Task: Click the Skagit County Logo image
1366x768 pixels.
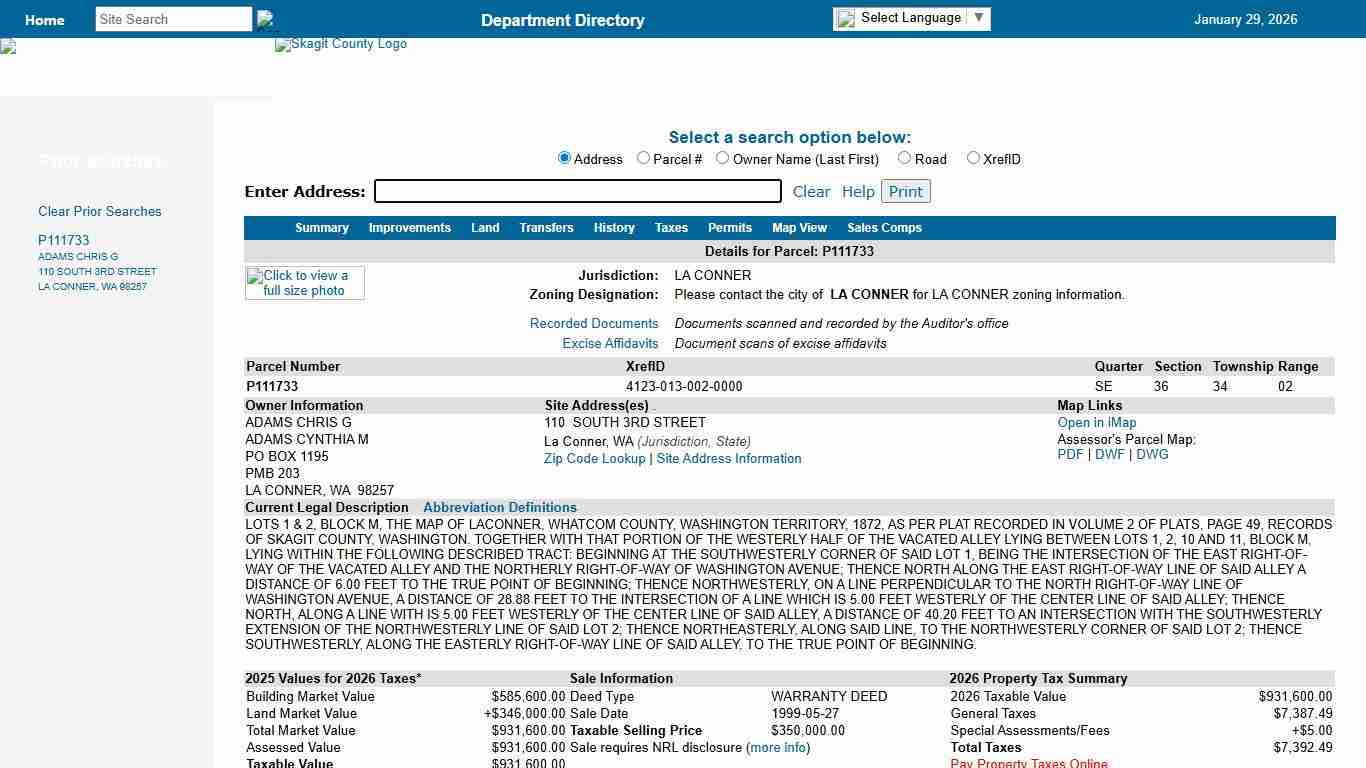Action: (341, 45)
